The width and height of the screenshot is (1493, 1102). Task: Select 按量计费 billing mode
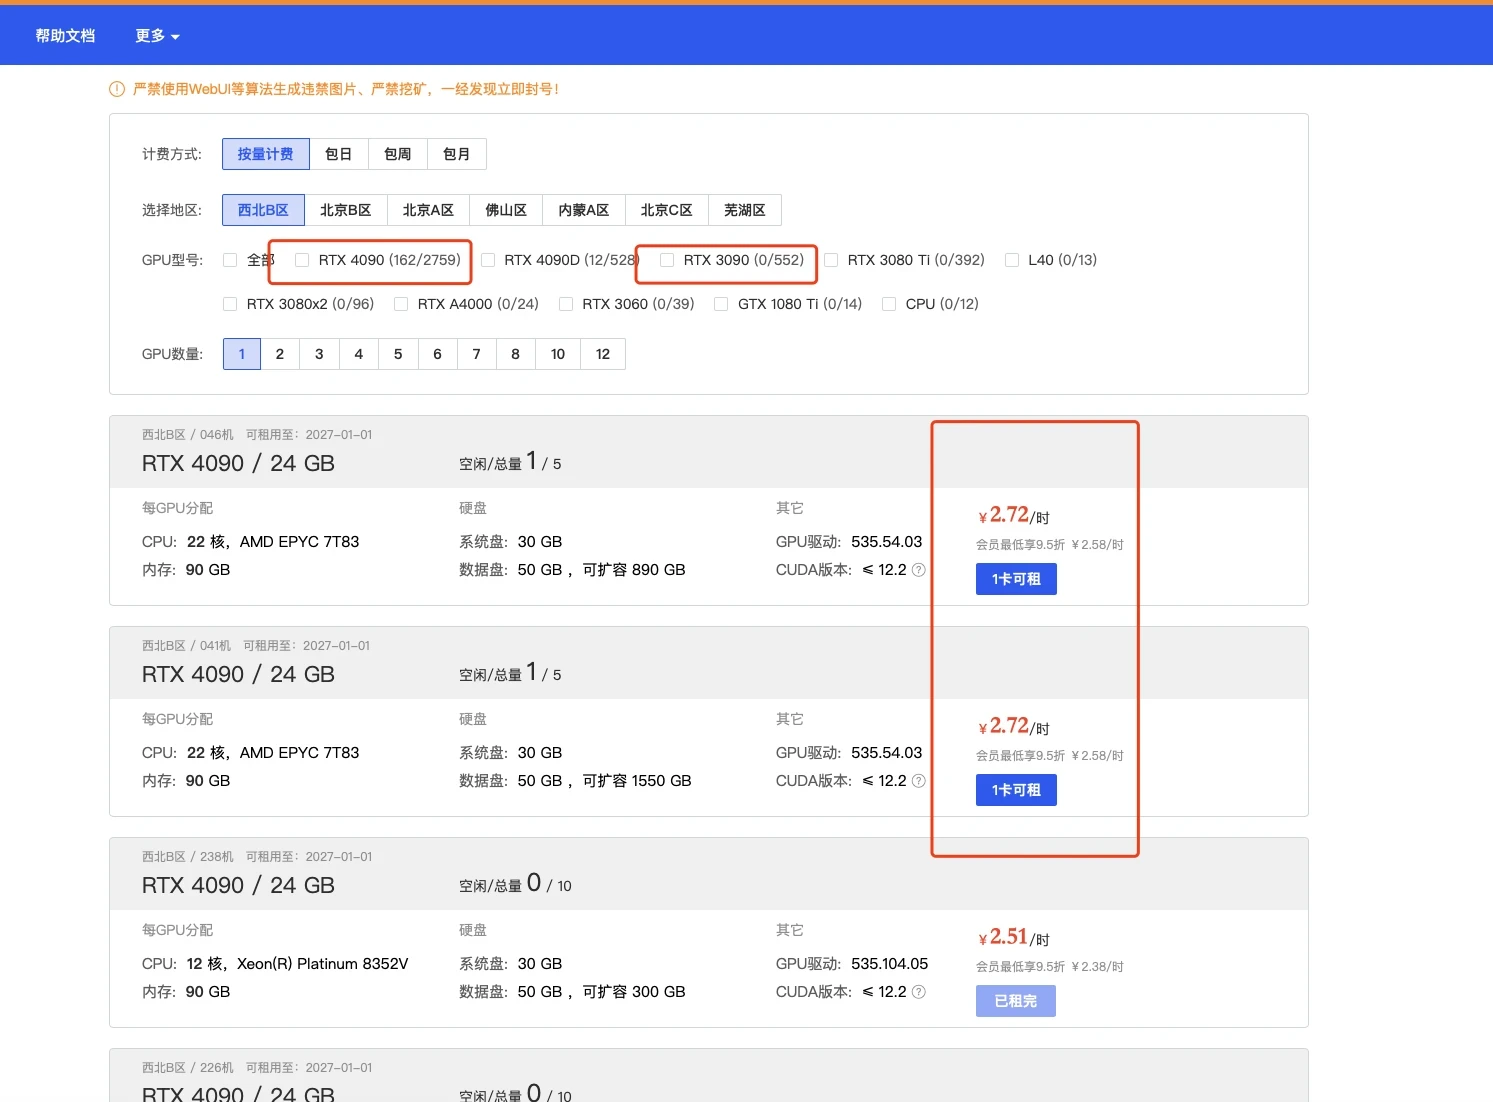(x=266, y=154)
